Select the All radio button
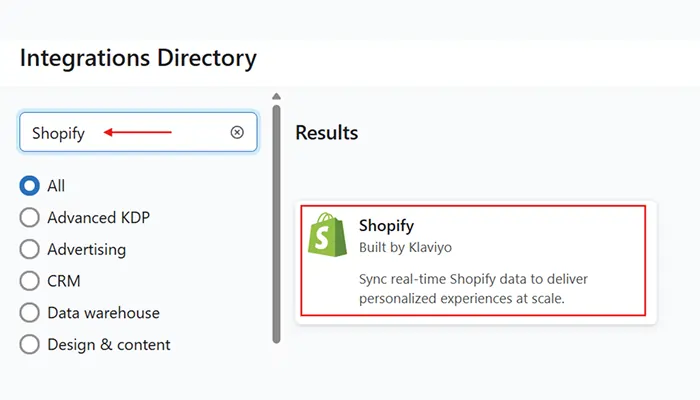Viewport: 700px width, 400px height. click(x=30, y=186)
